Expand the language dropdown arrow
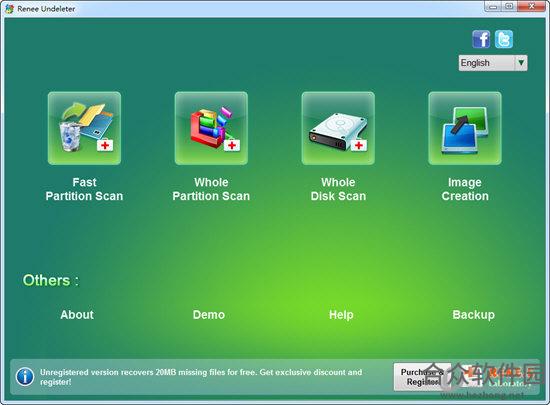The image size is (550, 405). coord(521,63)
